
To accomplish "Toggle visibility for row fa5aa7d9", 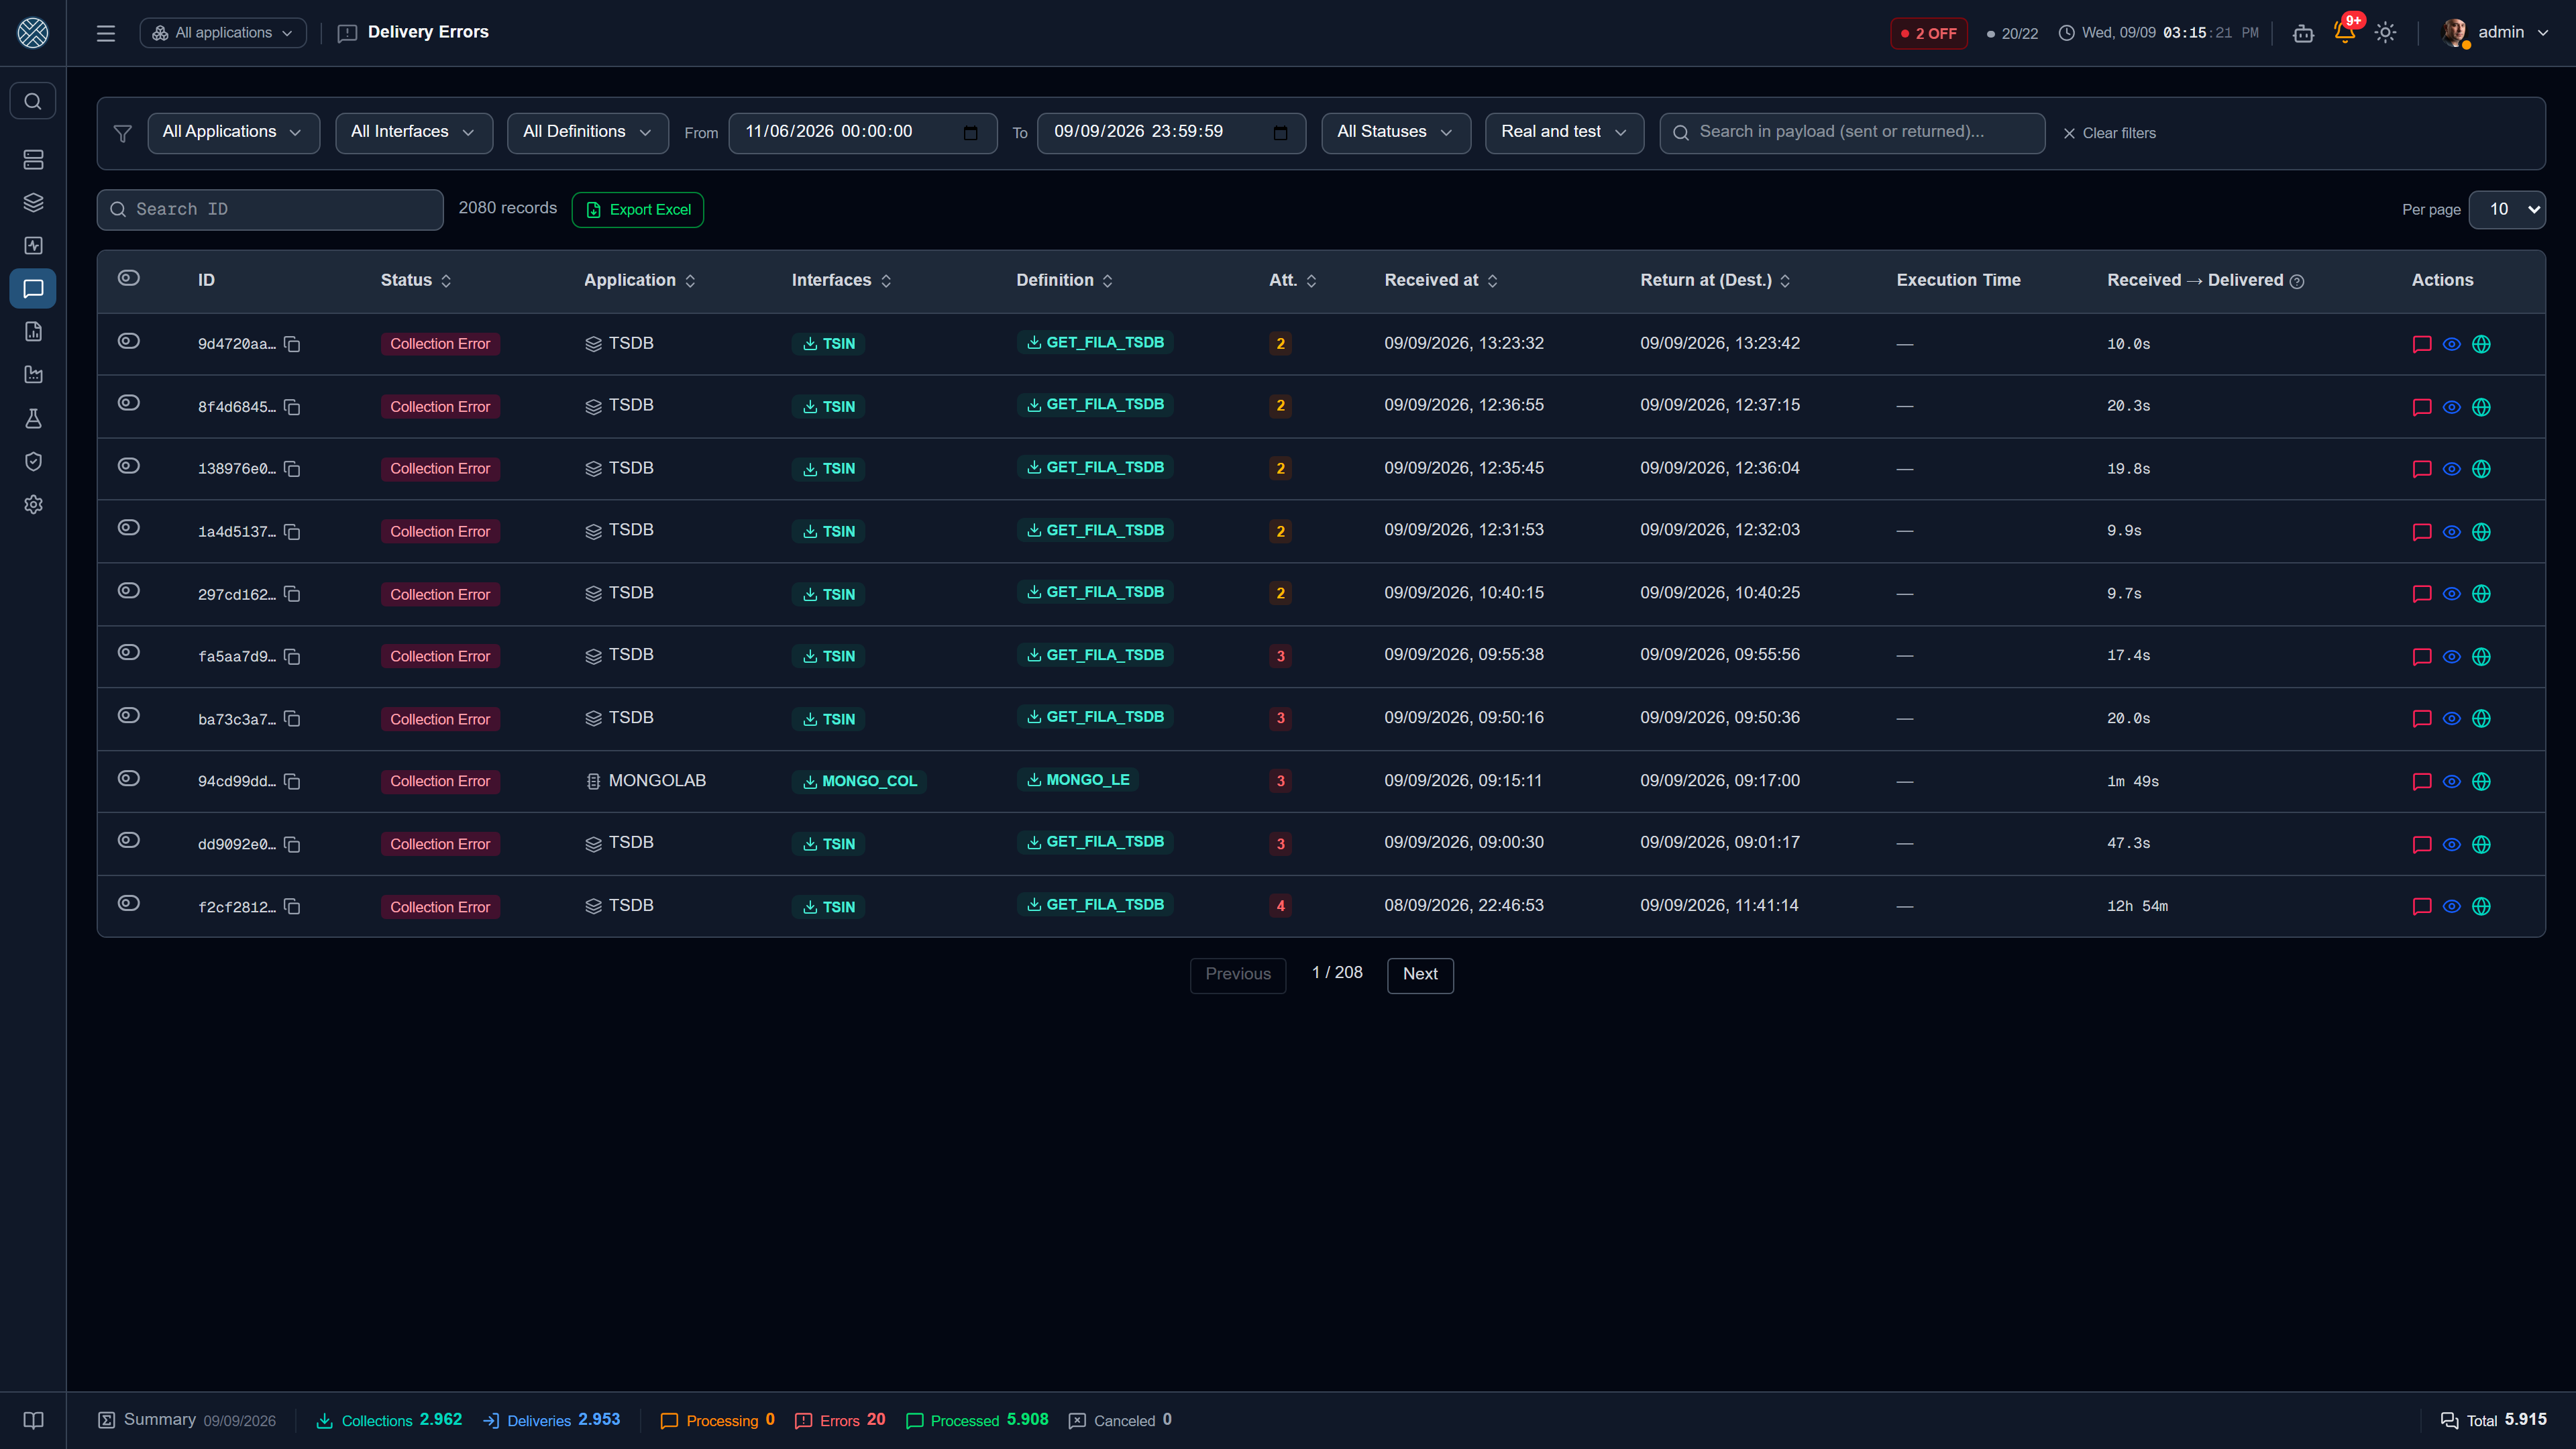I will pyautogui.click(x=129, y=653).
